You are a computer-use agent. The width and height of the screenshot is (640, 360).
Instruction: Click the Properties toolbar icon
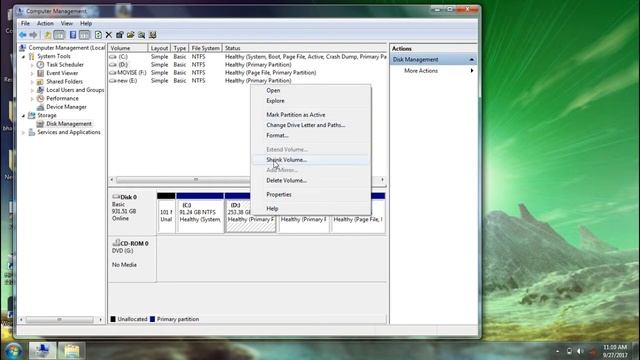tap(120, 35)
